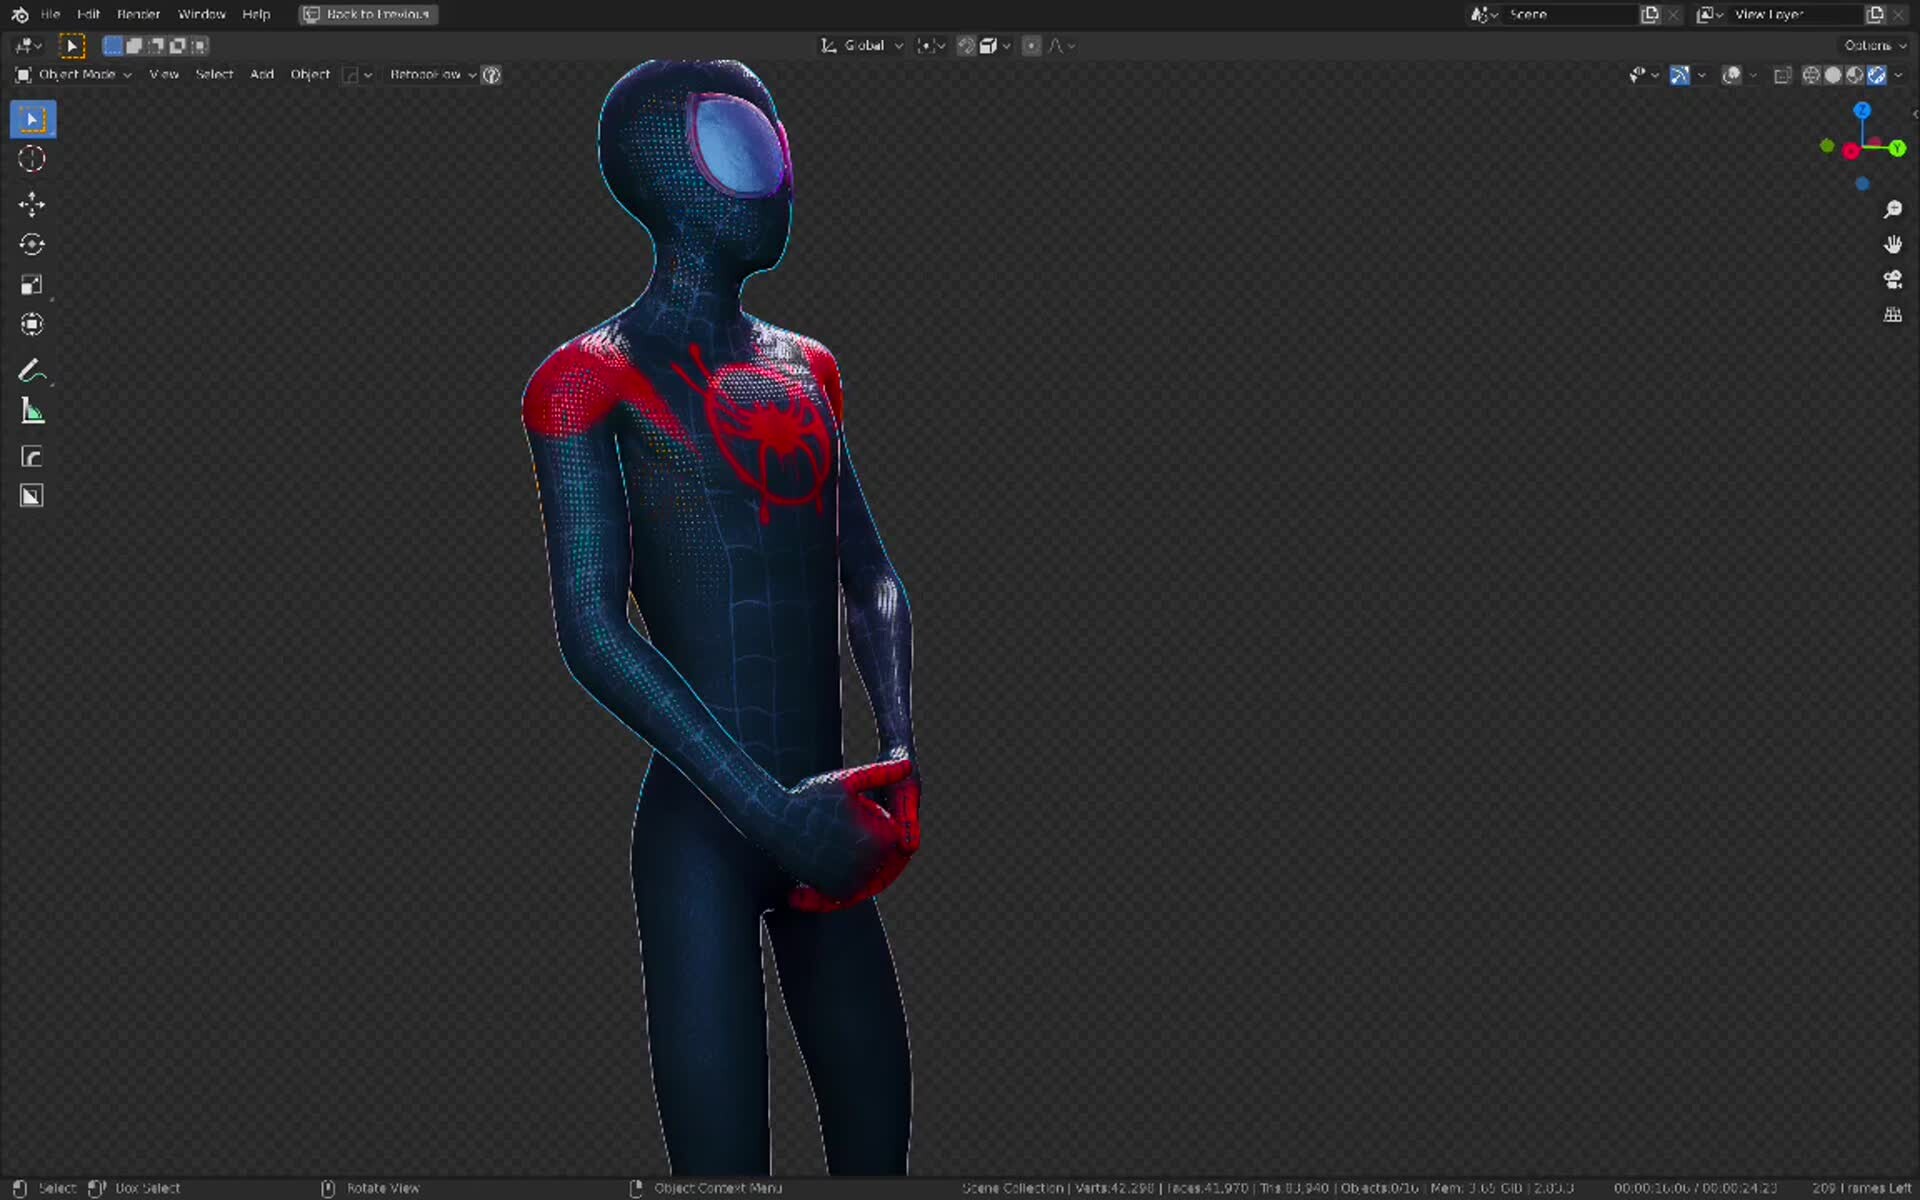Activate the Scale tool
Screen dimensions: 1920x1200
32,284
